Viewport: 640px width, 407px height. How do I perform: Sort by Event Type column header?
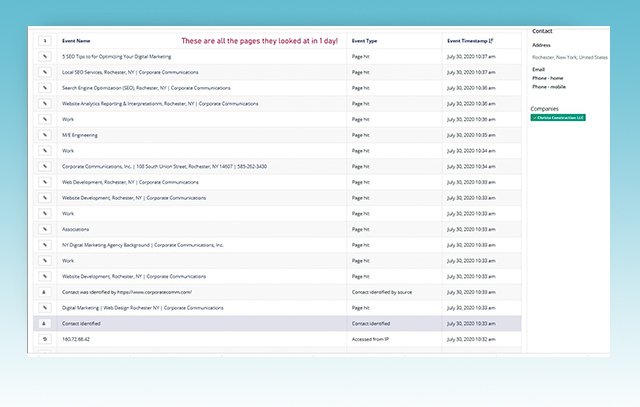point(364,41)
